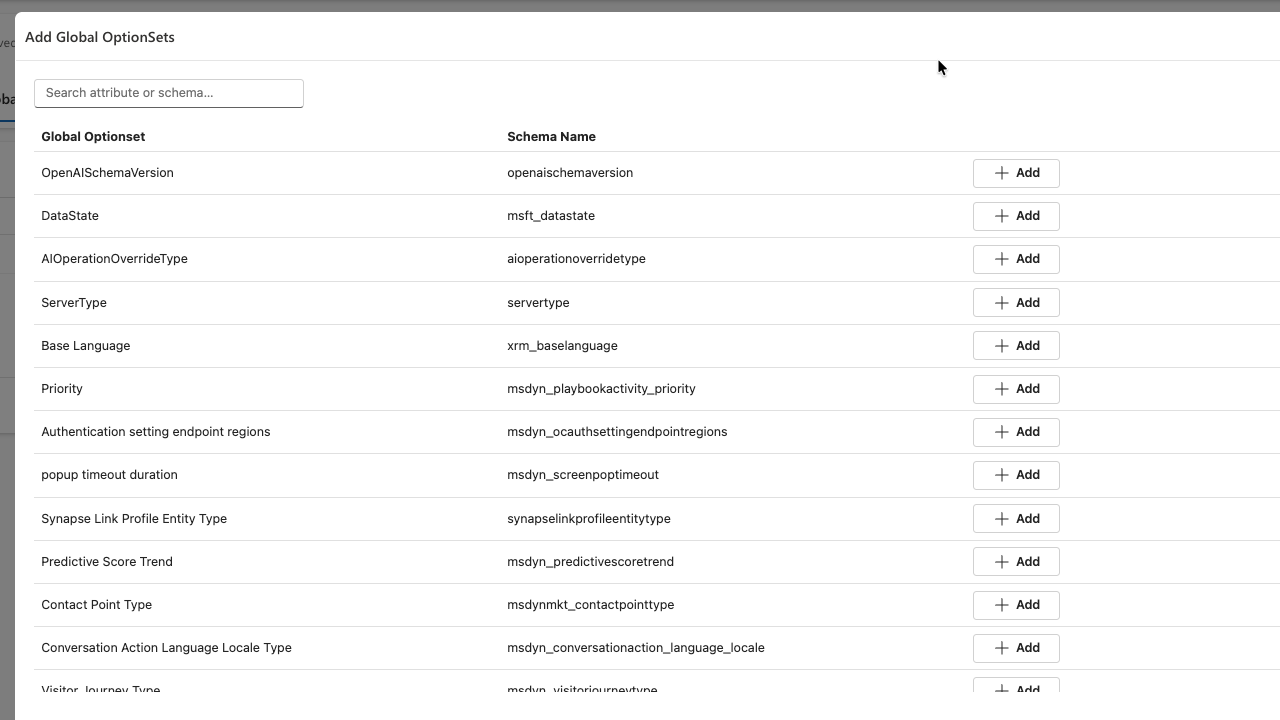Screen dimensions: 1280x720
Task: Select the Schema Name column header
Action: tap(551, 137)
